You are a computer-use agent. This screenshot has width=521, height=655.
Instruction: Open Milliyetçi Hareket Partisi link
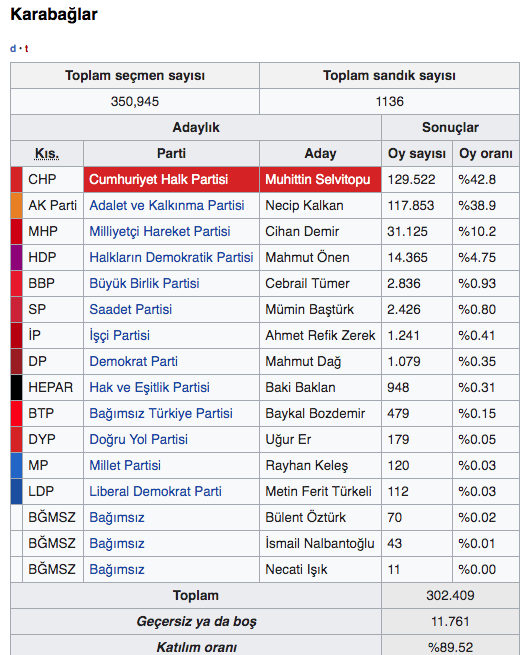(x=160, y=231)
